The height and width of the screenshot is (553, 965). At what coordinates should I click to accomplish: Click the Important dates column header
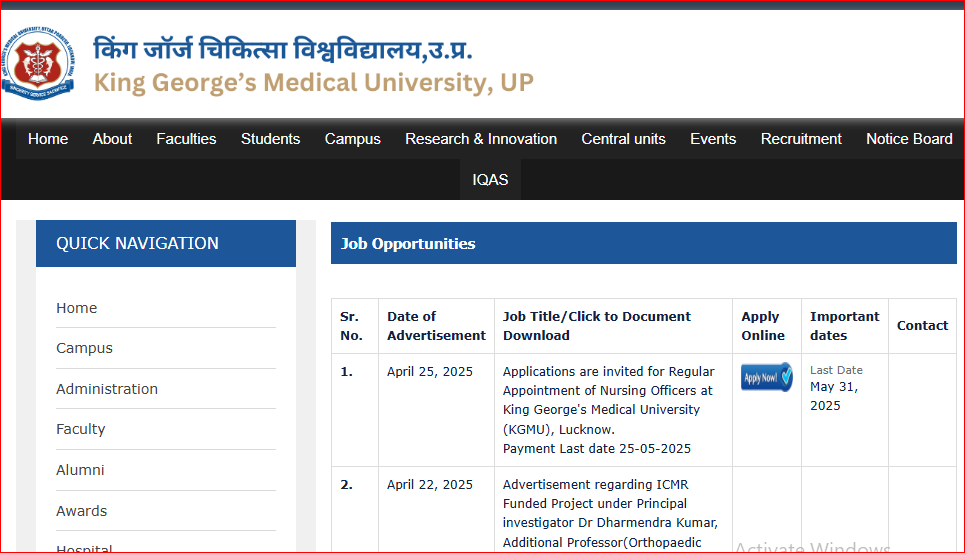844,326
